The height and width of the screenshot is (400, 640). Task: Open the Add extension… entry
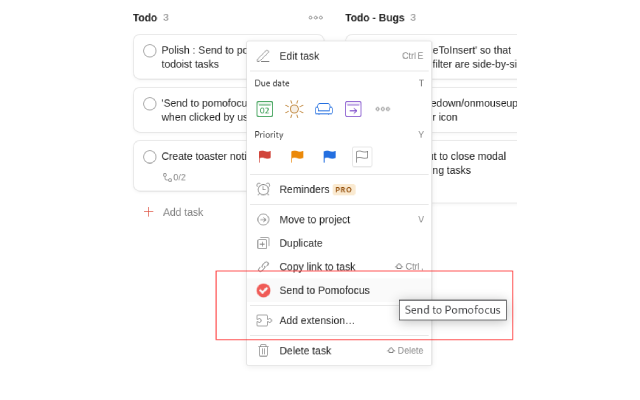coord(316,320)
